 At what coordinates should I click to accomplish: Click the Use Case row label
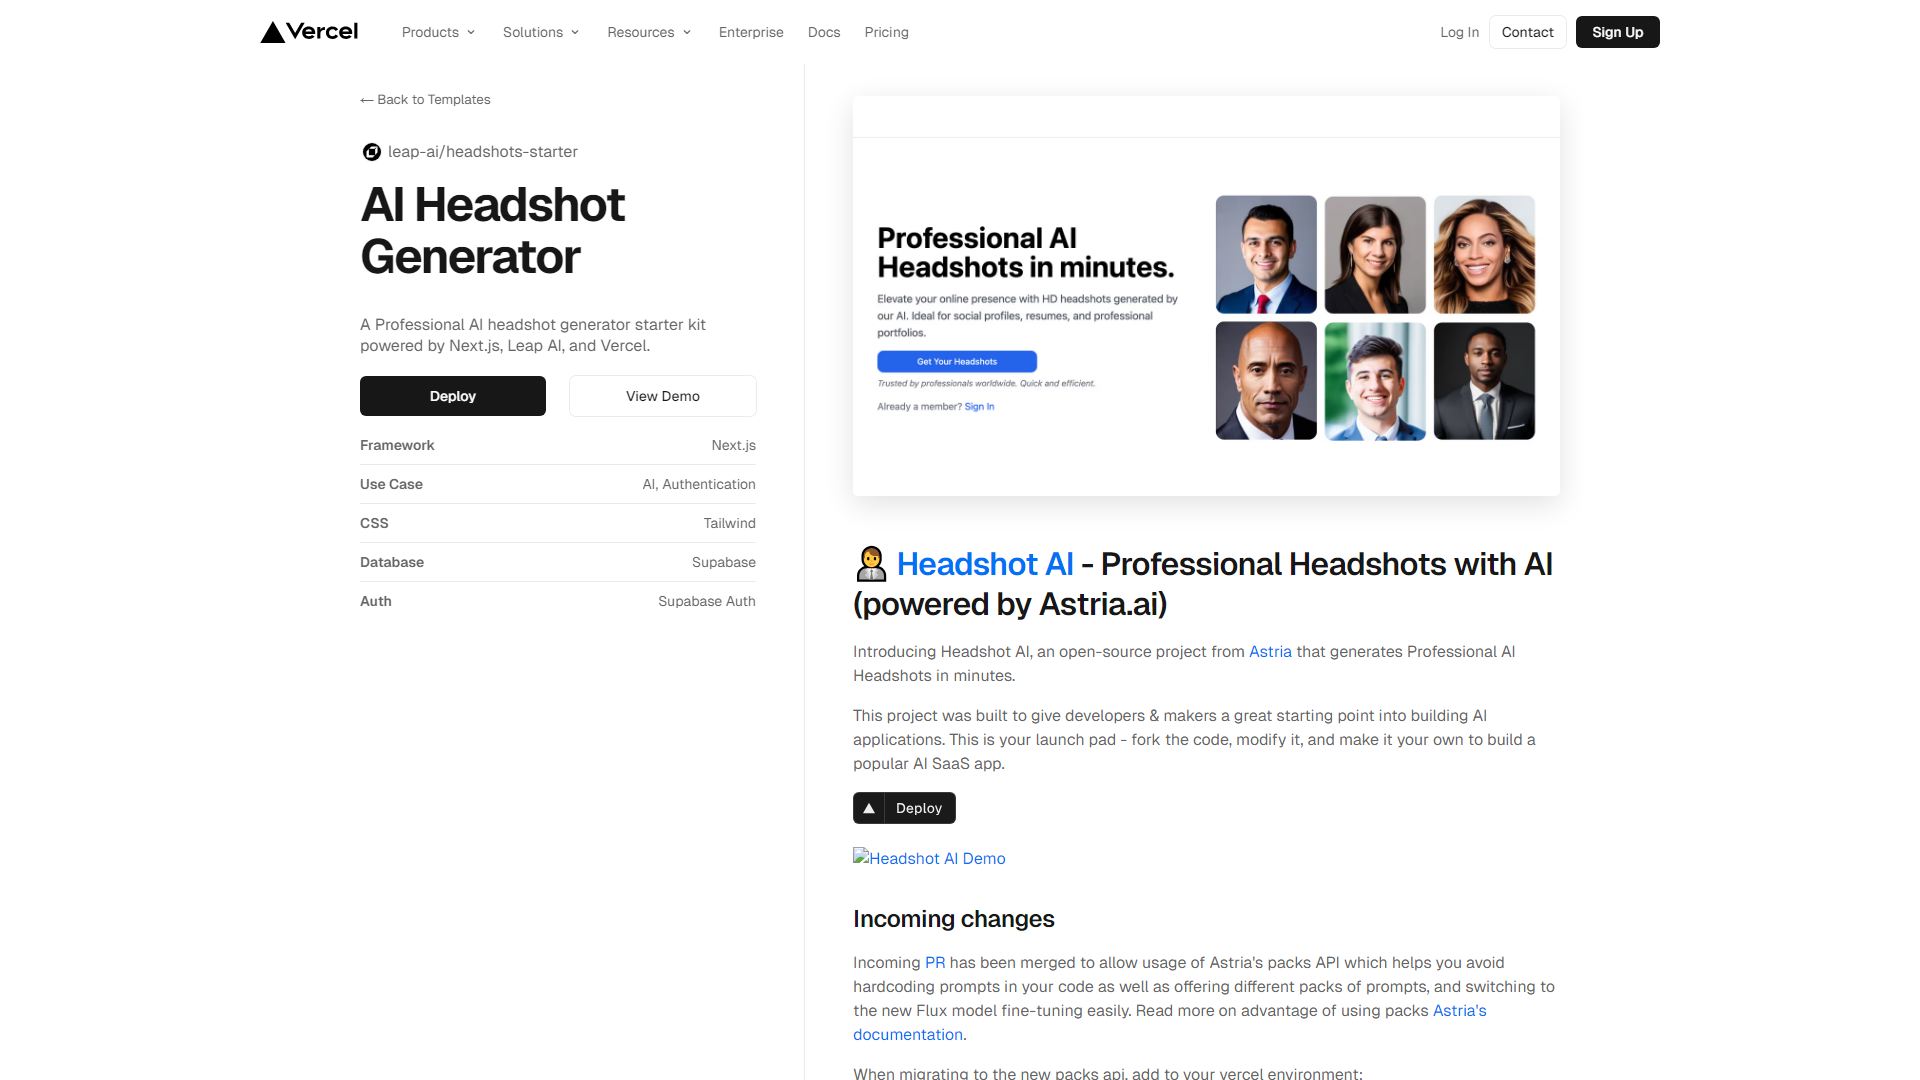[x=391, y=485]
